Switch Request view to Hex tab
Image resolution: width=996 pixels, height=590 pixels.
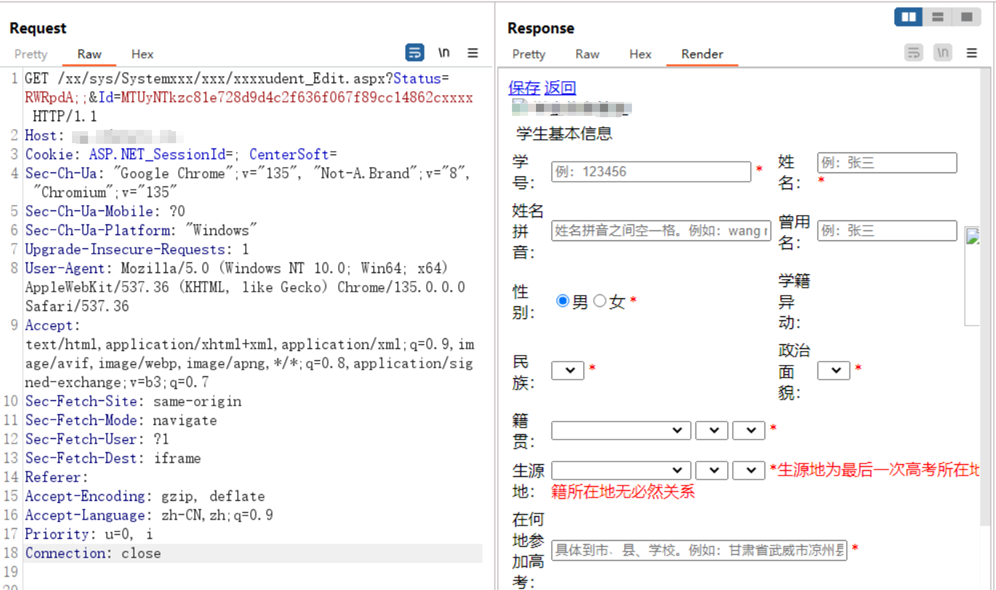point(142,54)
